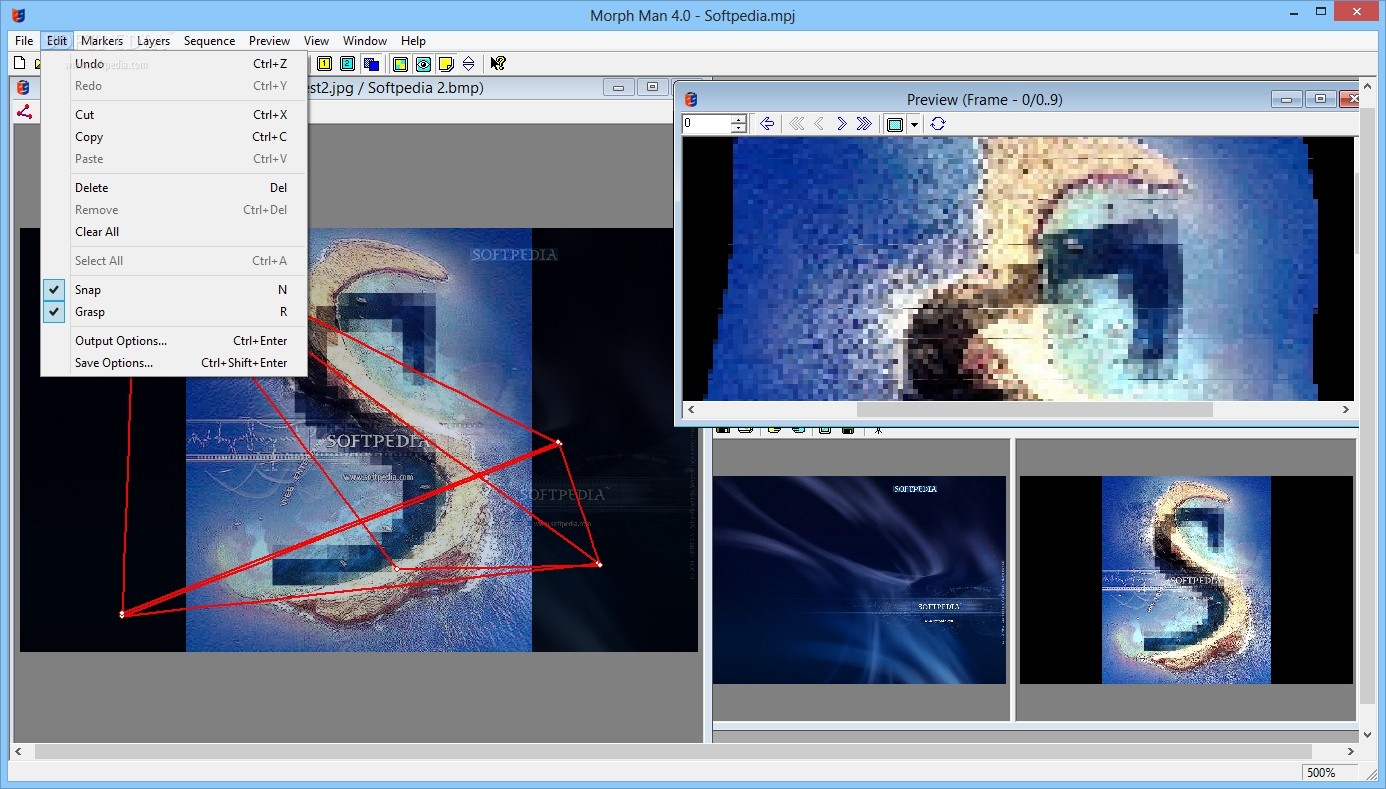
Task: Click the context help arrow-question icon
Action: (x=498, y=64)
